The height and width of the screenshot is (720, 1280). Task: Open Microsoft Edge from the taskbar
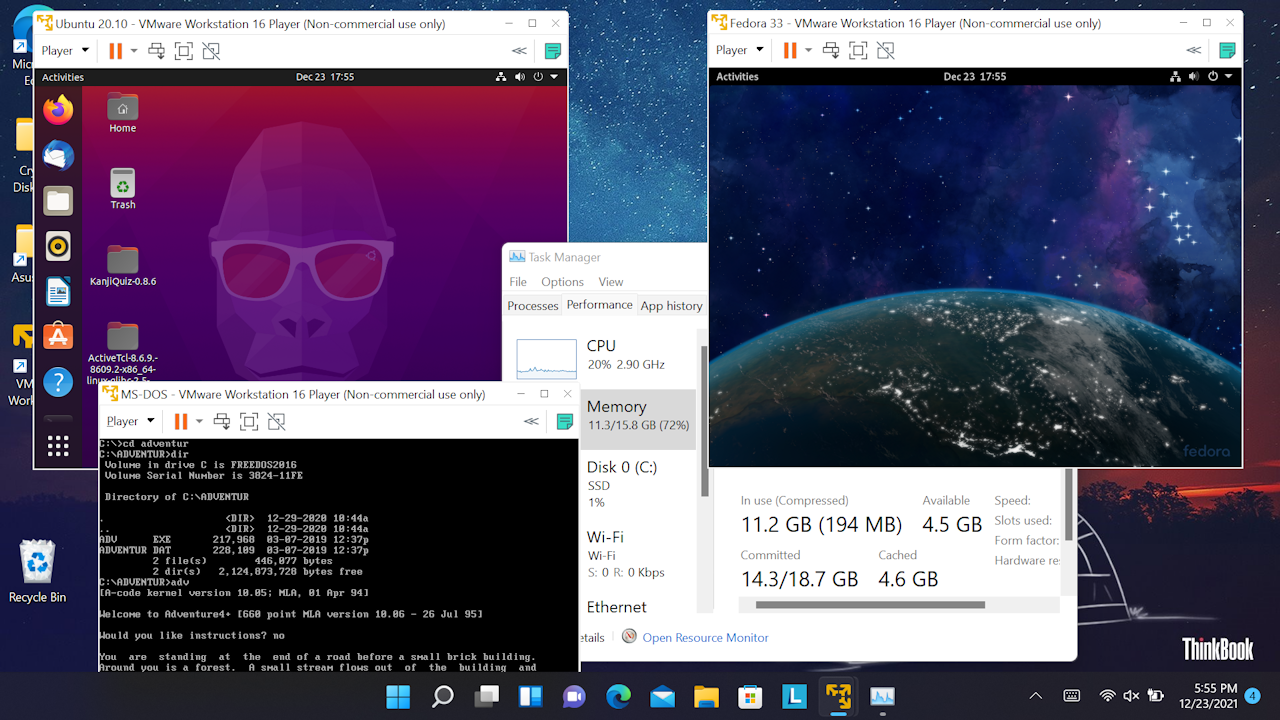618,696
